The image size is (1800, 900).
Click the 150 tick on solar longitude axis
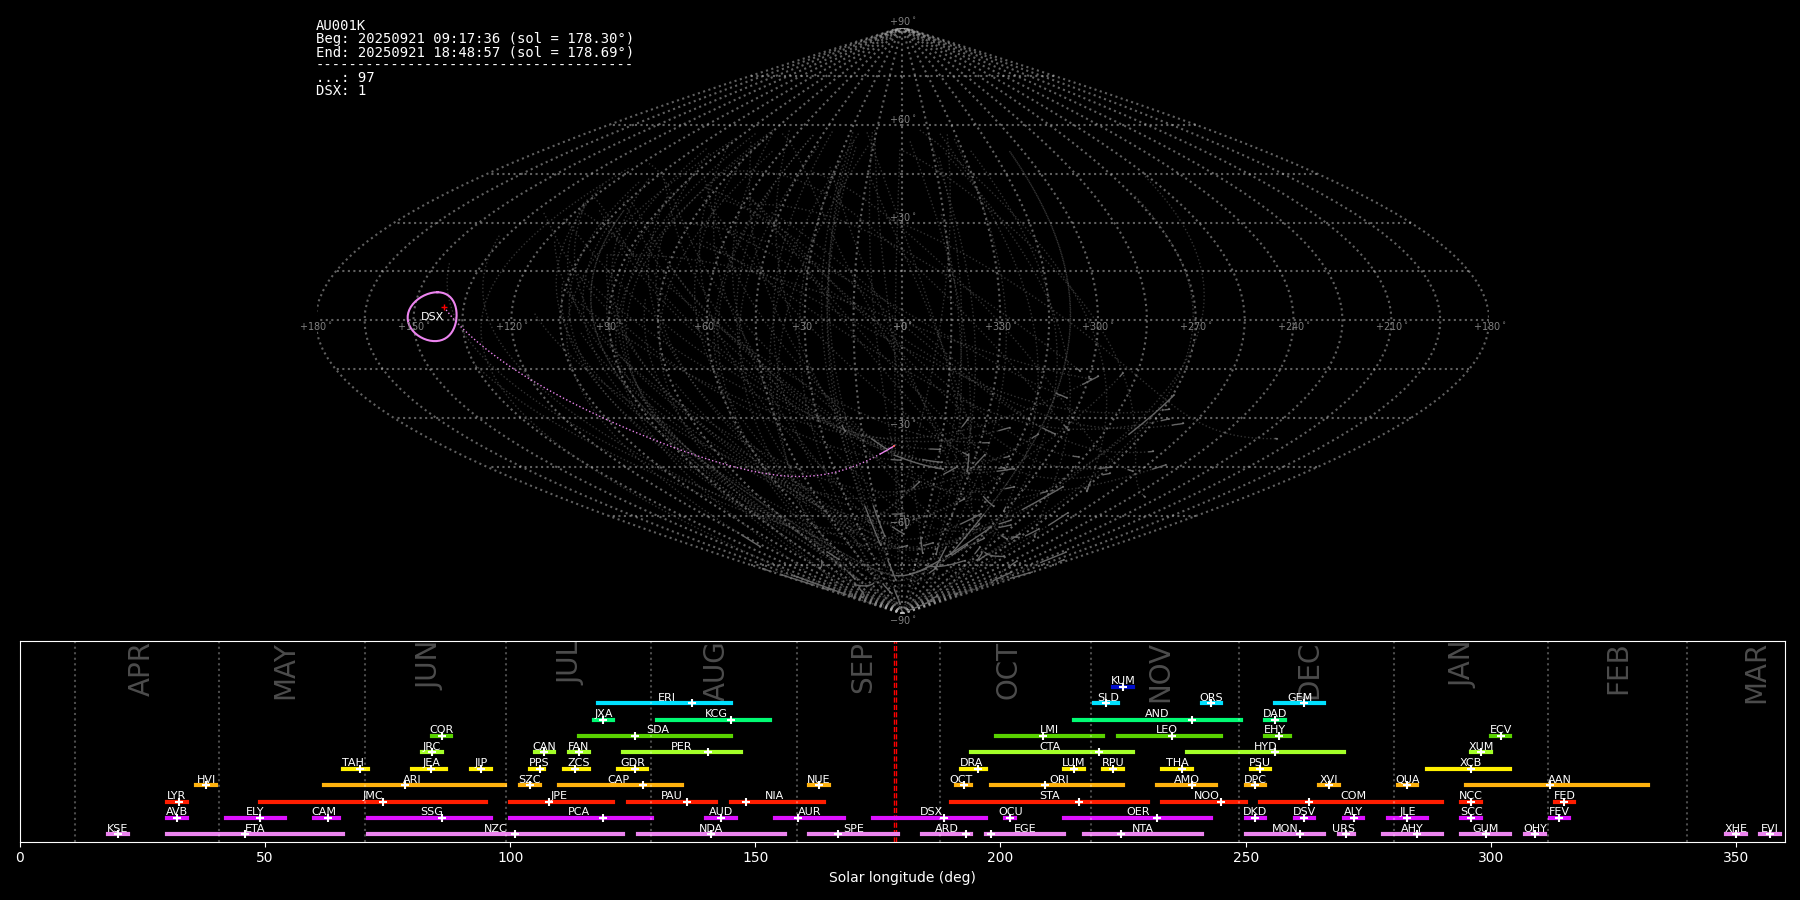coord(755,857)
